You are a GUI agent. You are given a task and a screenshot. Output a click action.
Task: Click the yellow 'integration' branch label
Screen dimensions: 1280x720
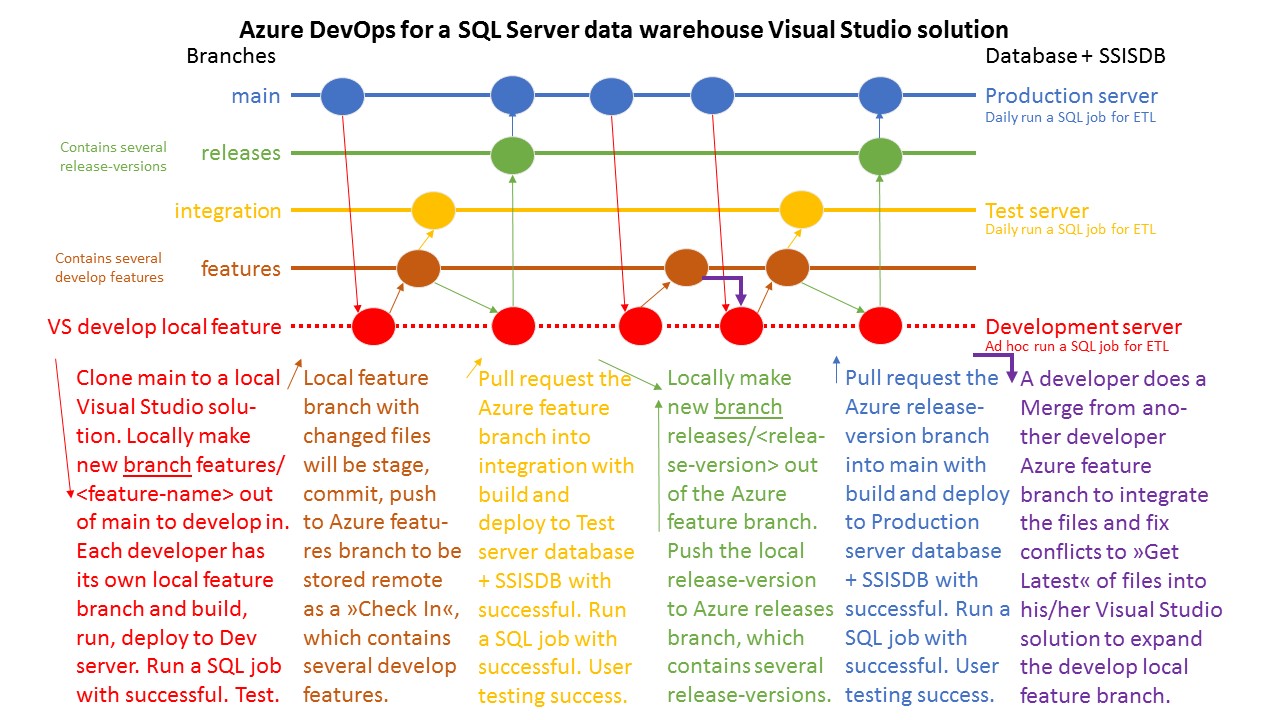click(x=228, y=211)
